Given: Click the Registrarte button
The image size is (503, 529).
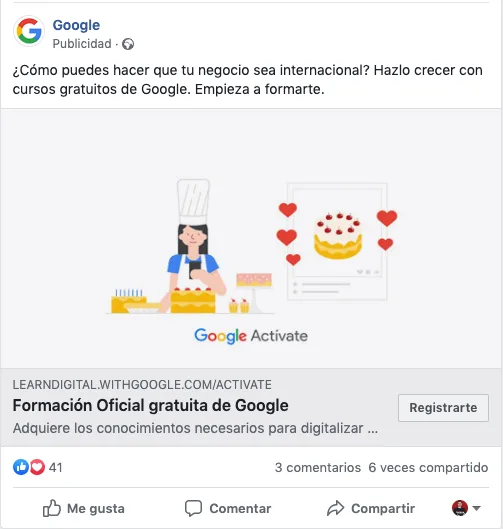Looking at the screenshot, I should pos(443,408).
